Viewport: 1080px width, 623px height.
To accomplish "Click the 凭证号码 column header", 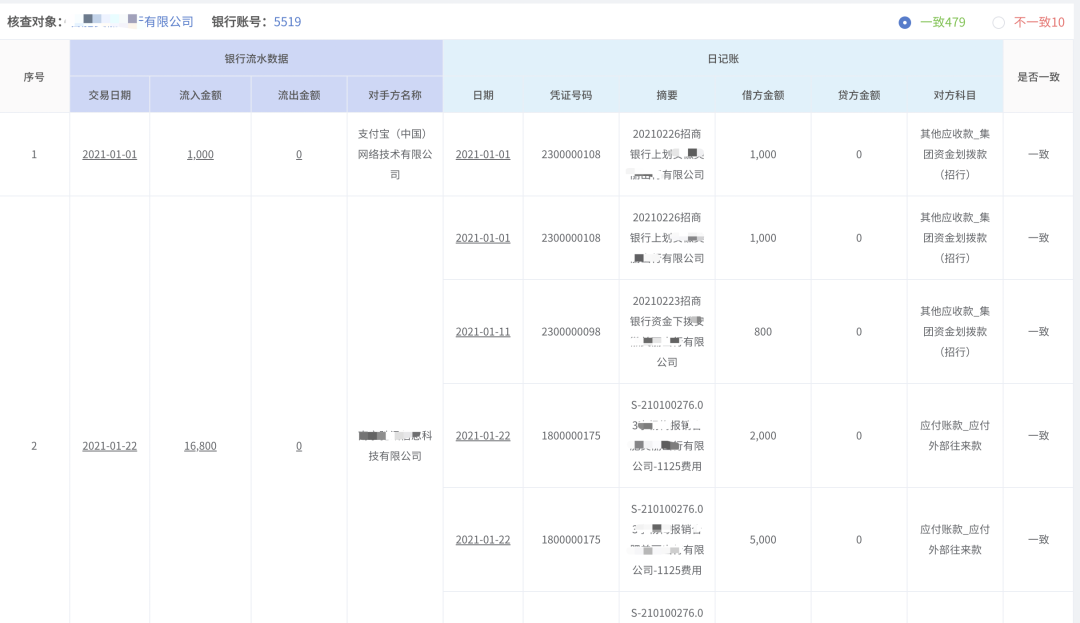I will (x=571, y=95).
